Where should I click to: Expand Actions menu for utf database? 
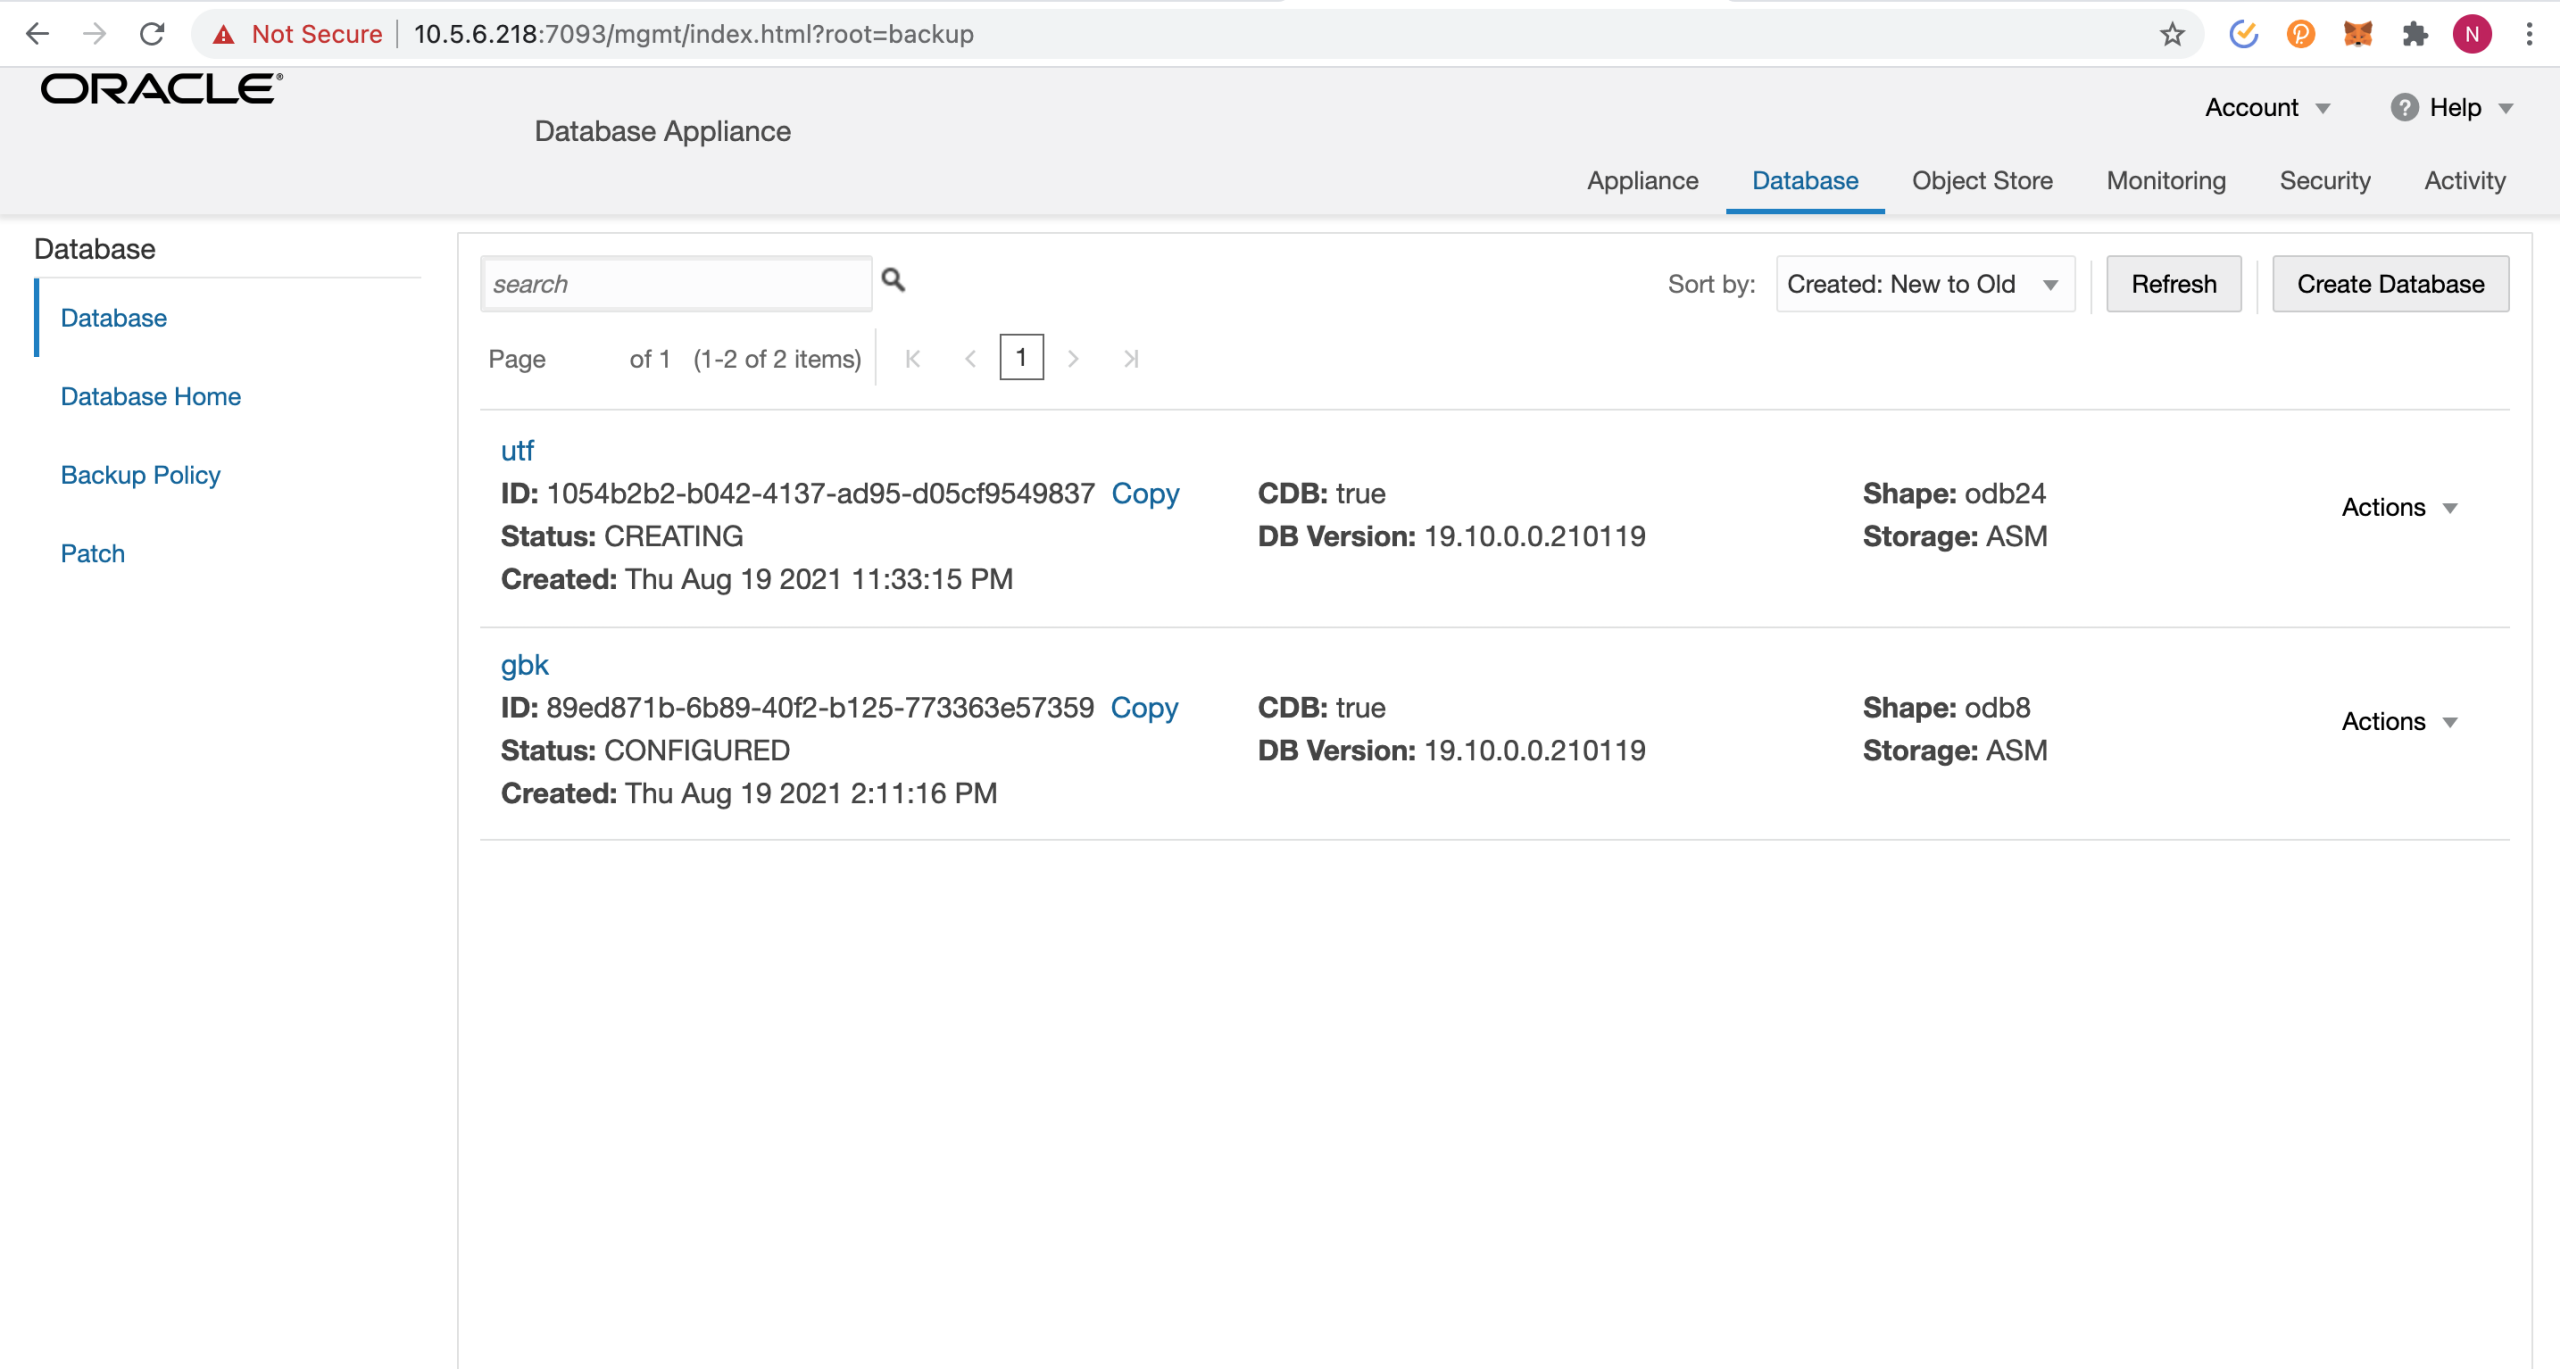2399,507
